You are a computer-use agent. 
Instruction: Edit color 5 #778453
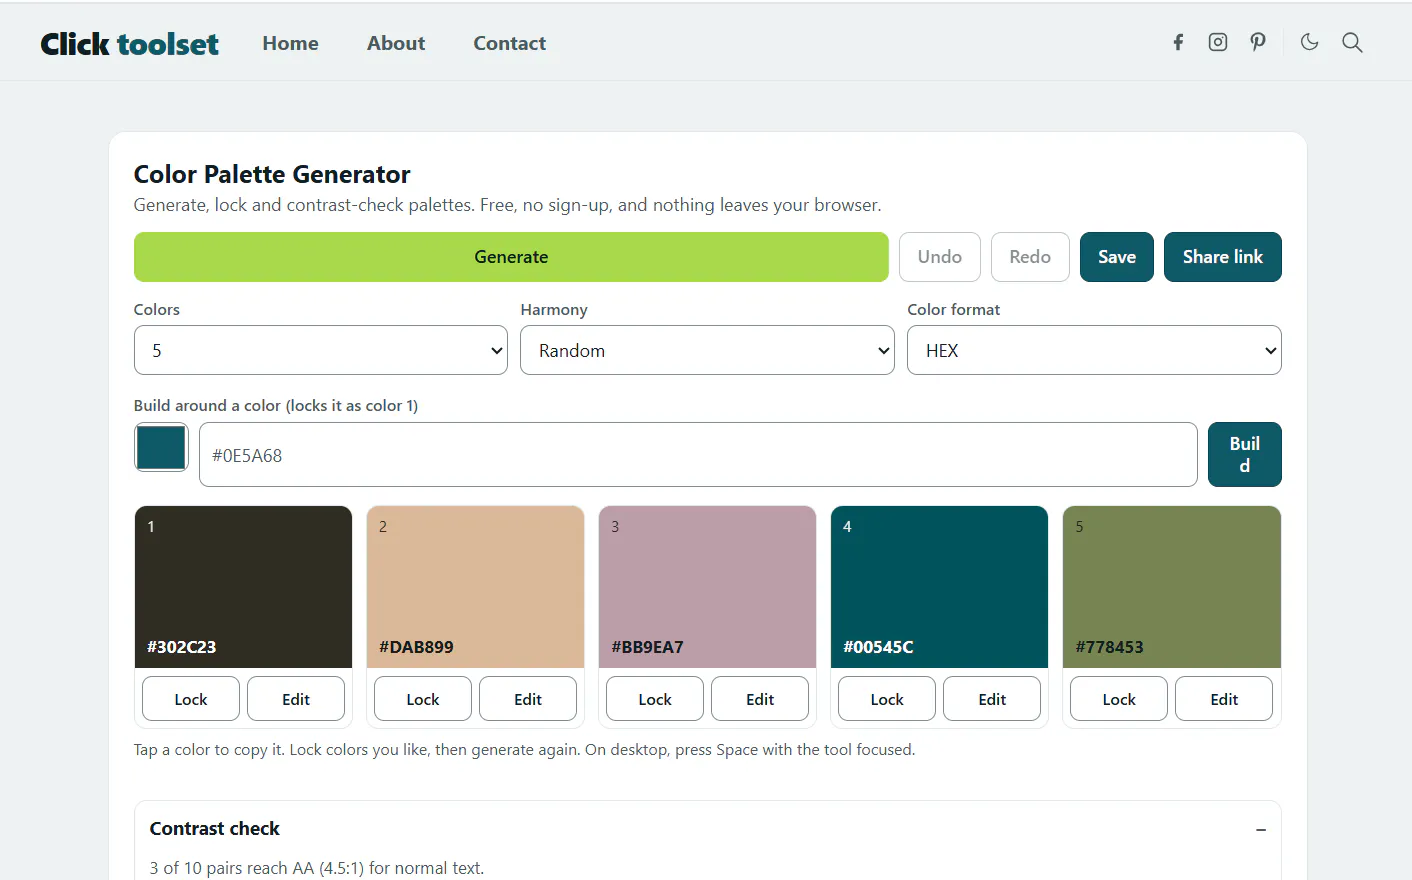(x=1224, y=699)
